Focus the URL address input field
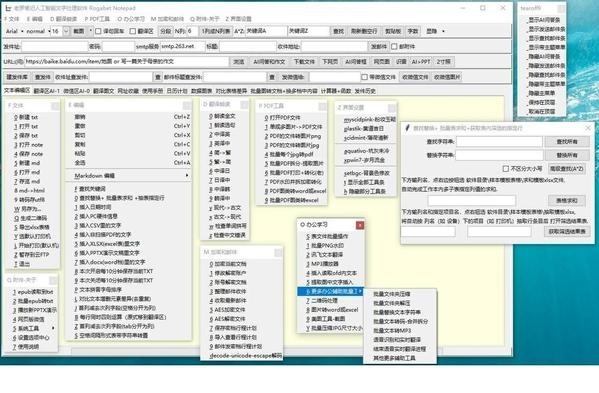The width and height of the screenshot is (599, 393). point(126,61)
